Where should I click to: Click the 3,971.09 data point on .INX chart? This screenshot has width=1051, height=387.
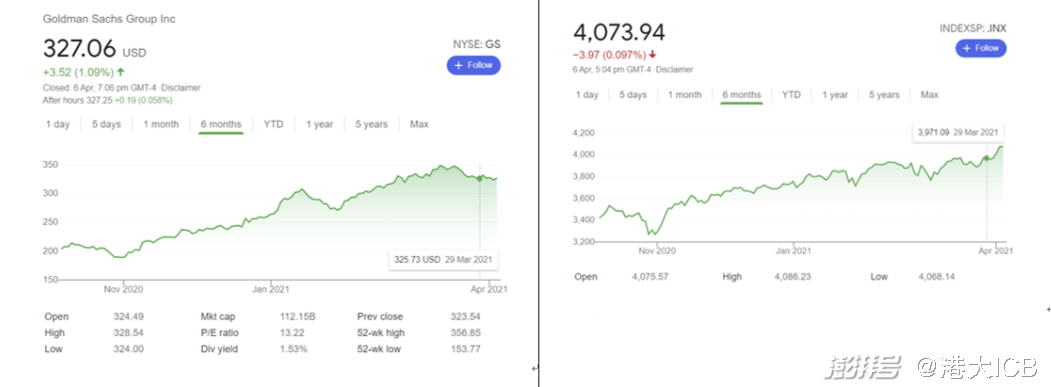pos(986,158)
